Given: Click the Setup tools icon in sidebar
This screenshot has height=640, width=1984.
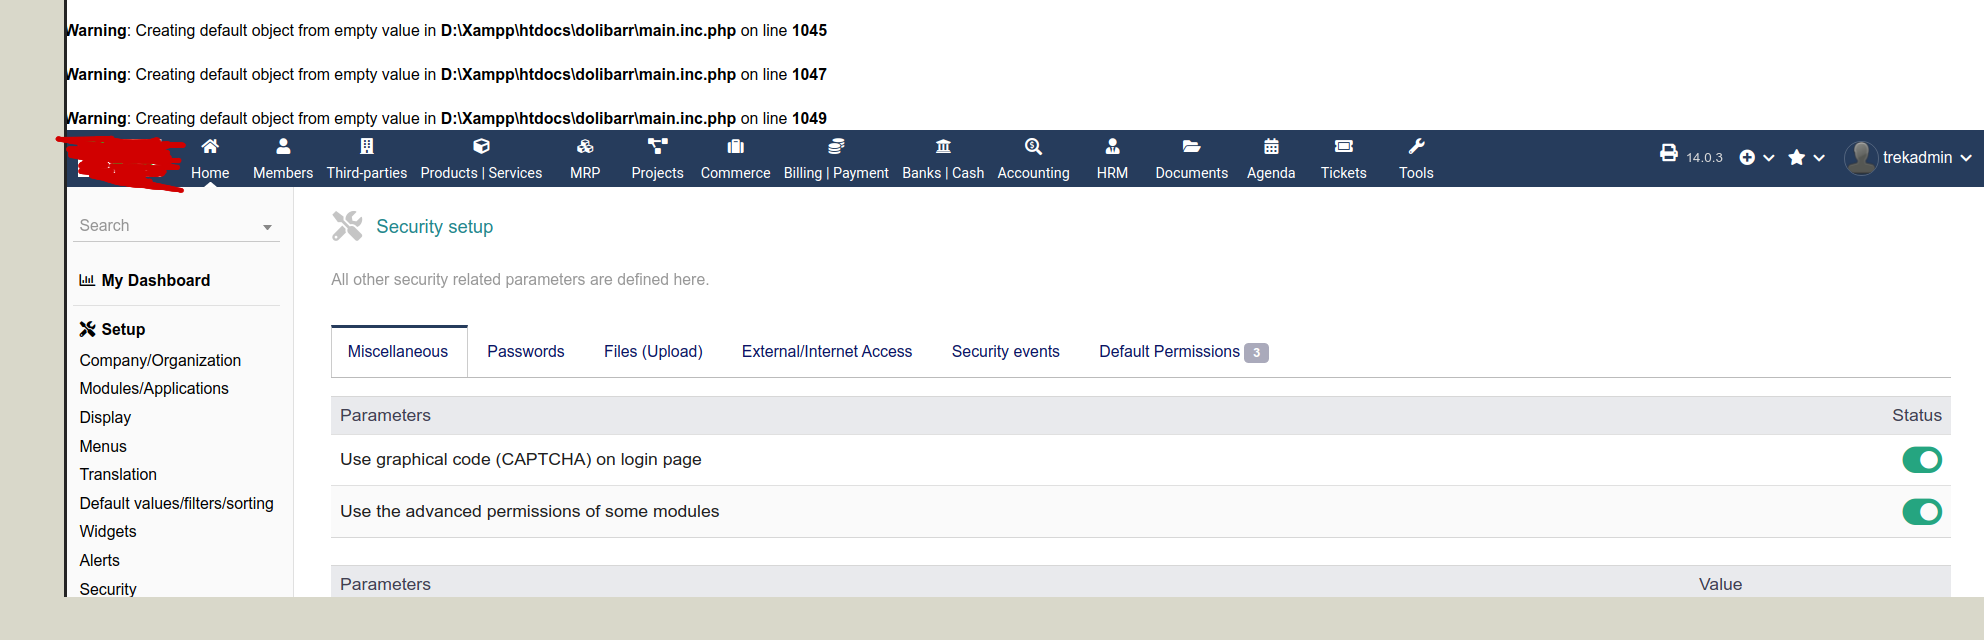Looking at the screenshot, I should point(88,329).
